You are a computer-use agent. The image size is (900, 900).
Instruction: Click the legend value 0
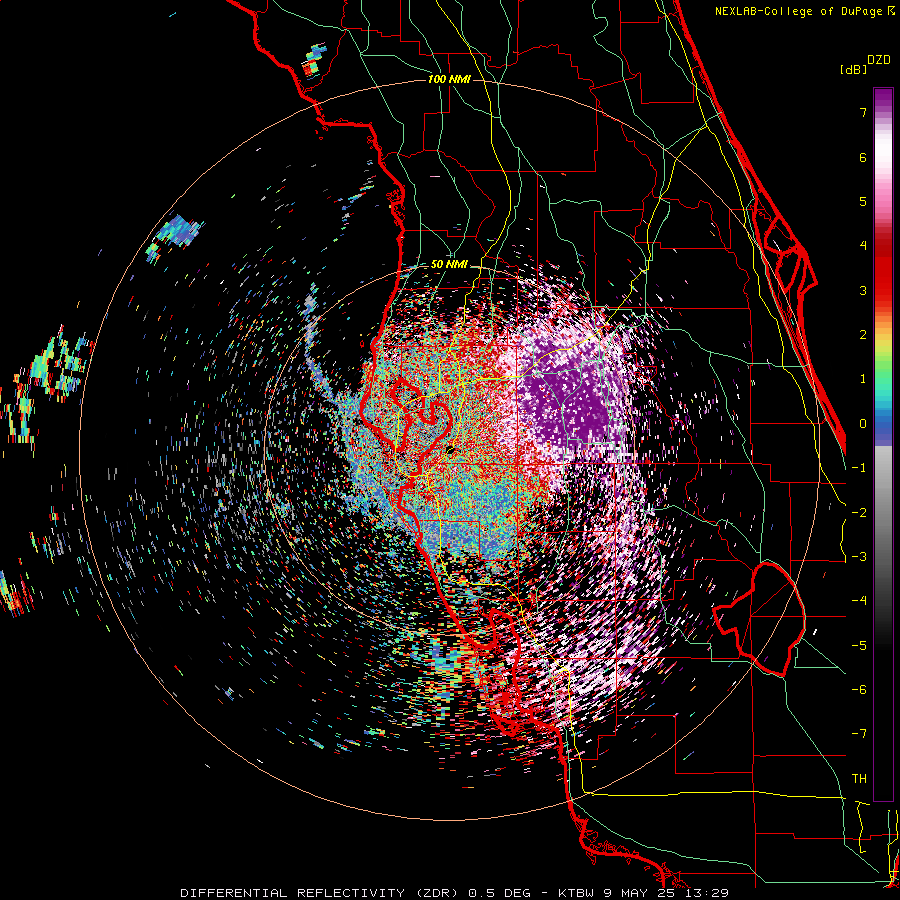click(863, 424)
